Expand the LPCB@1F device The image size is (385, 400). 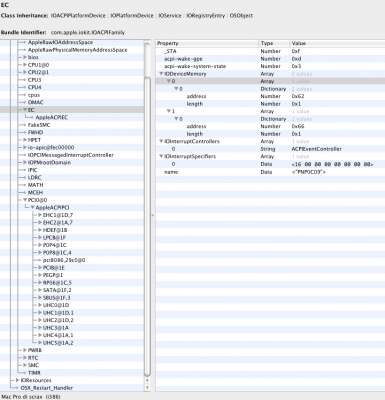(x=40, y=238)
